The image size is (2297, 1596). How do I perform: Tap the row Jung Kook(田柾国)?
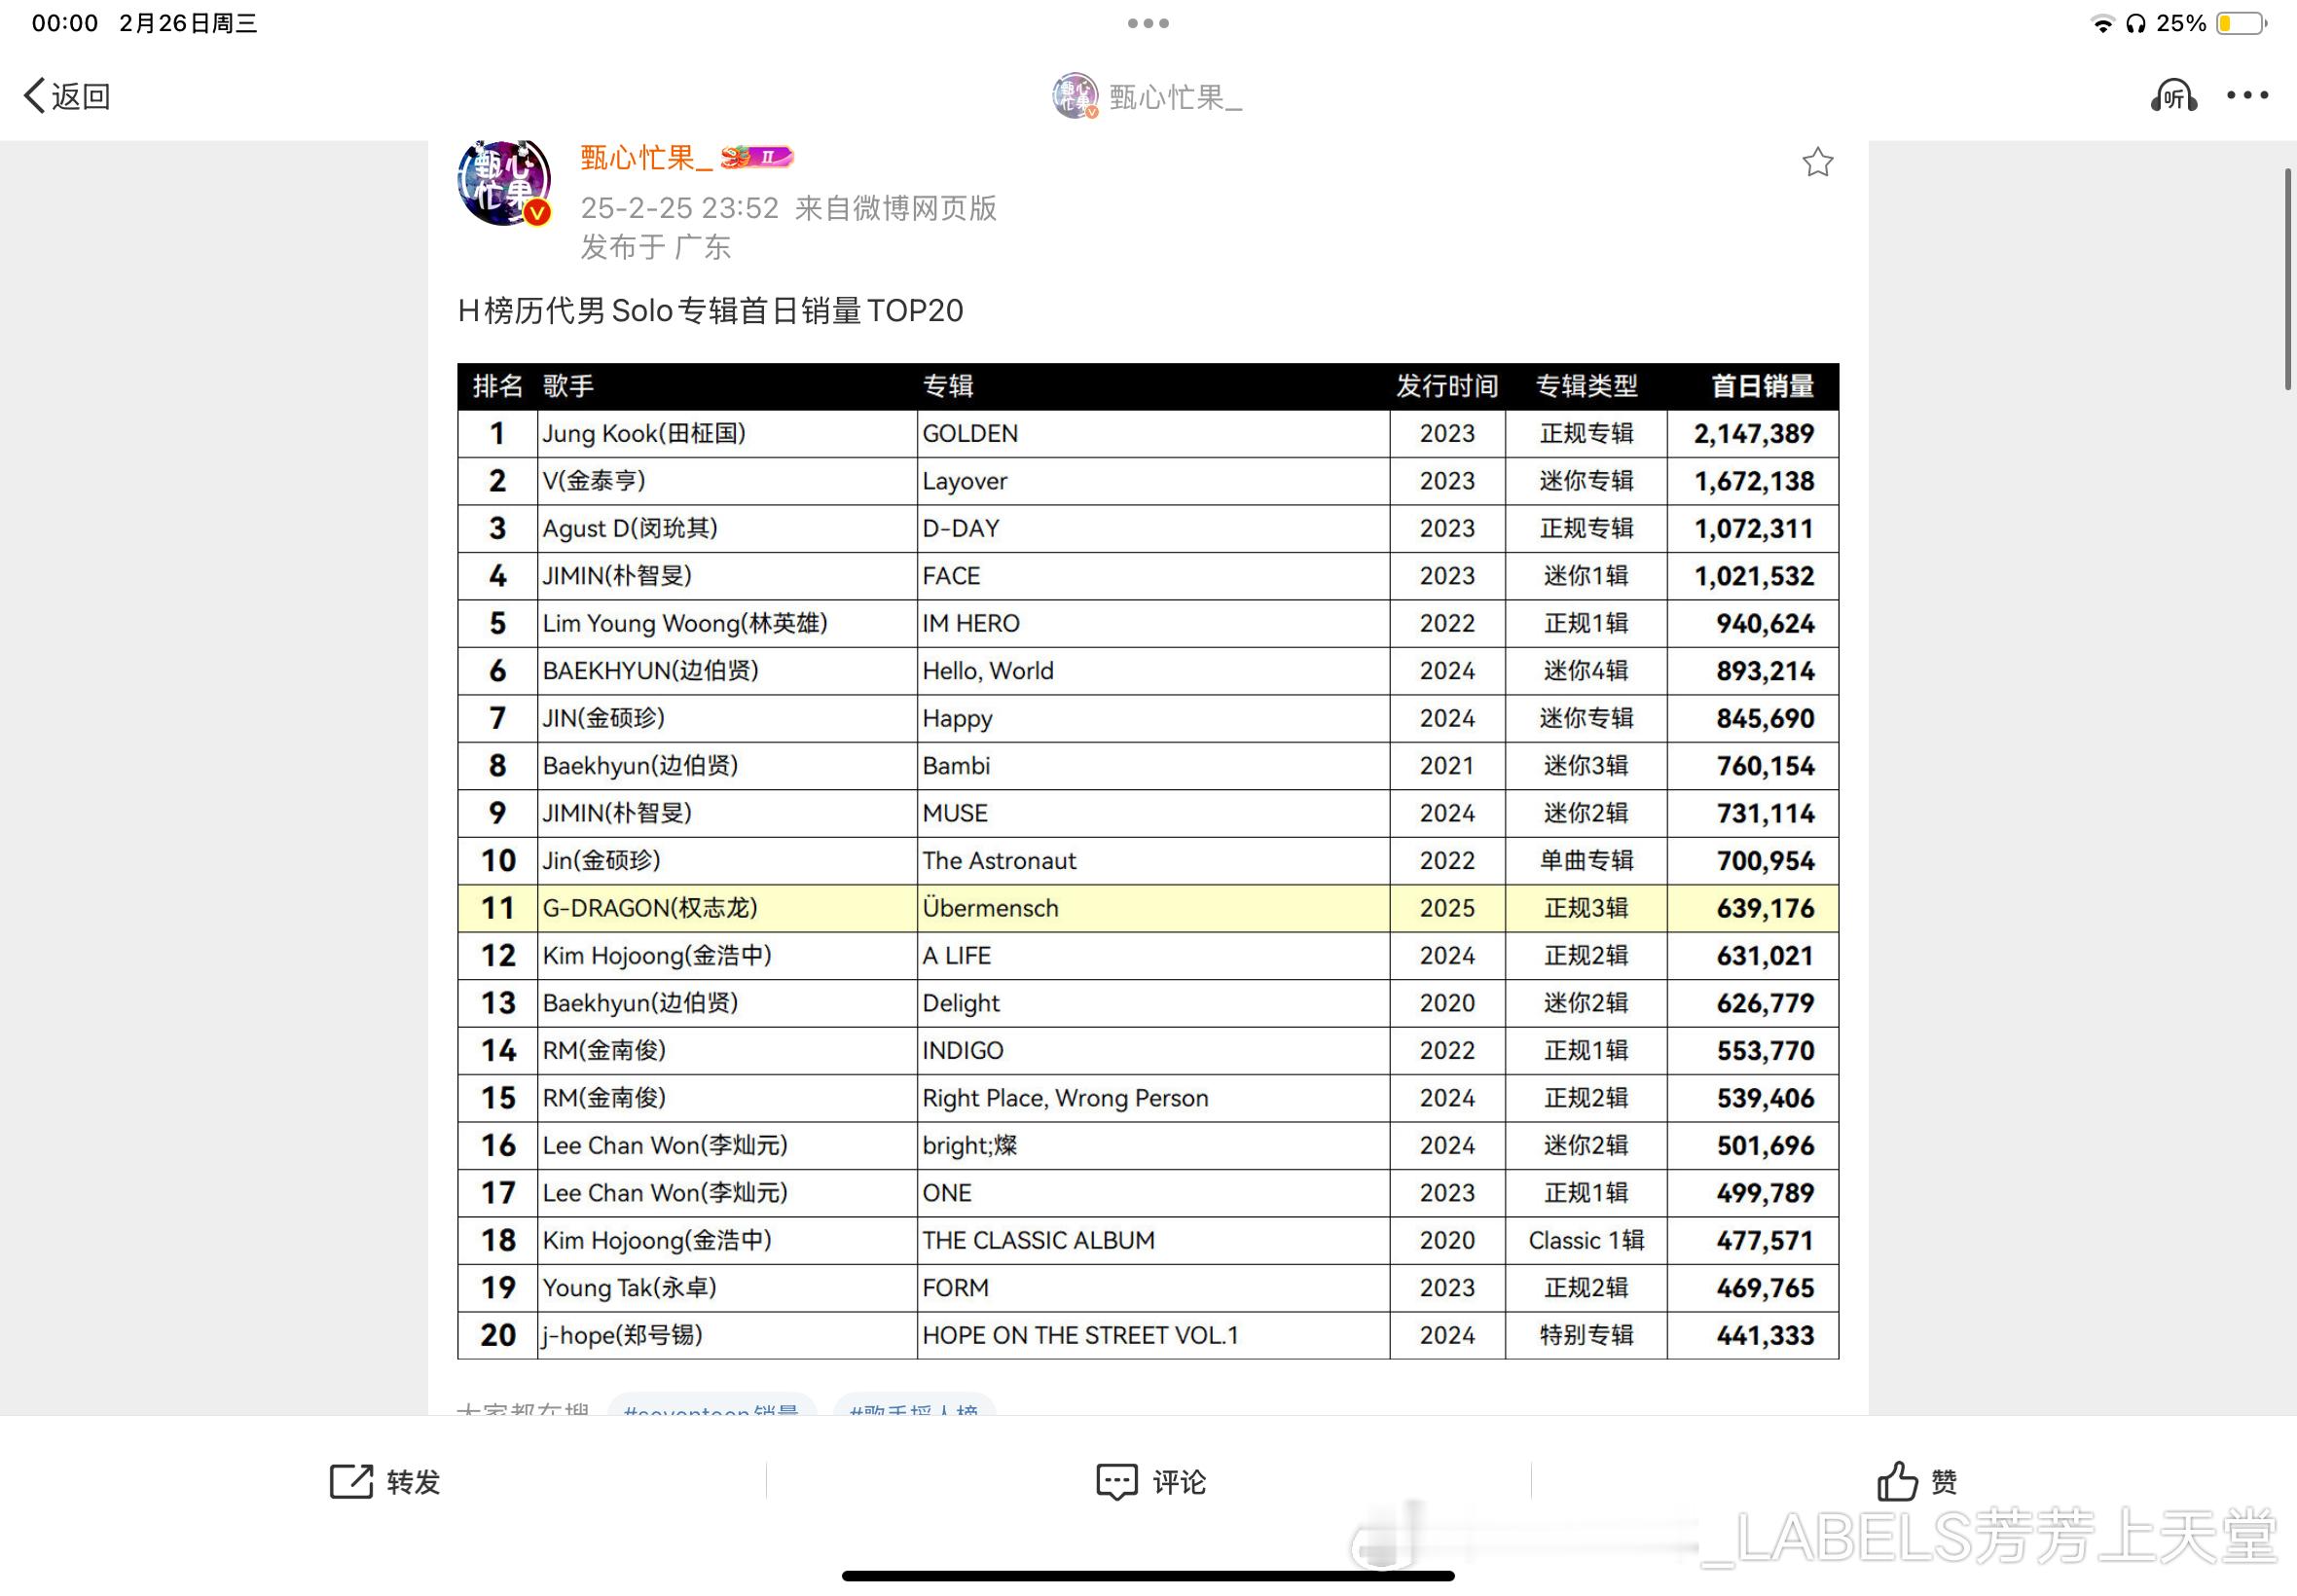click(x=1148, y=433)
